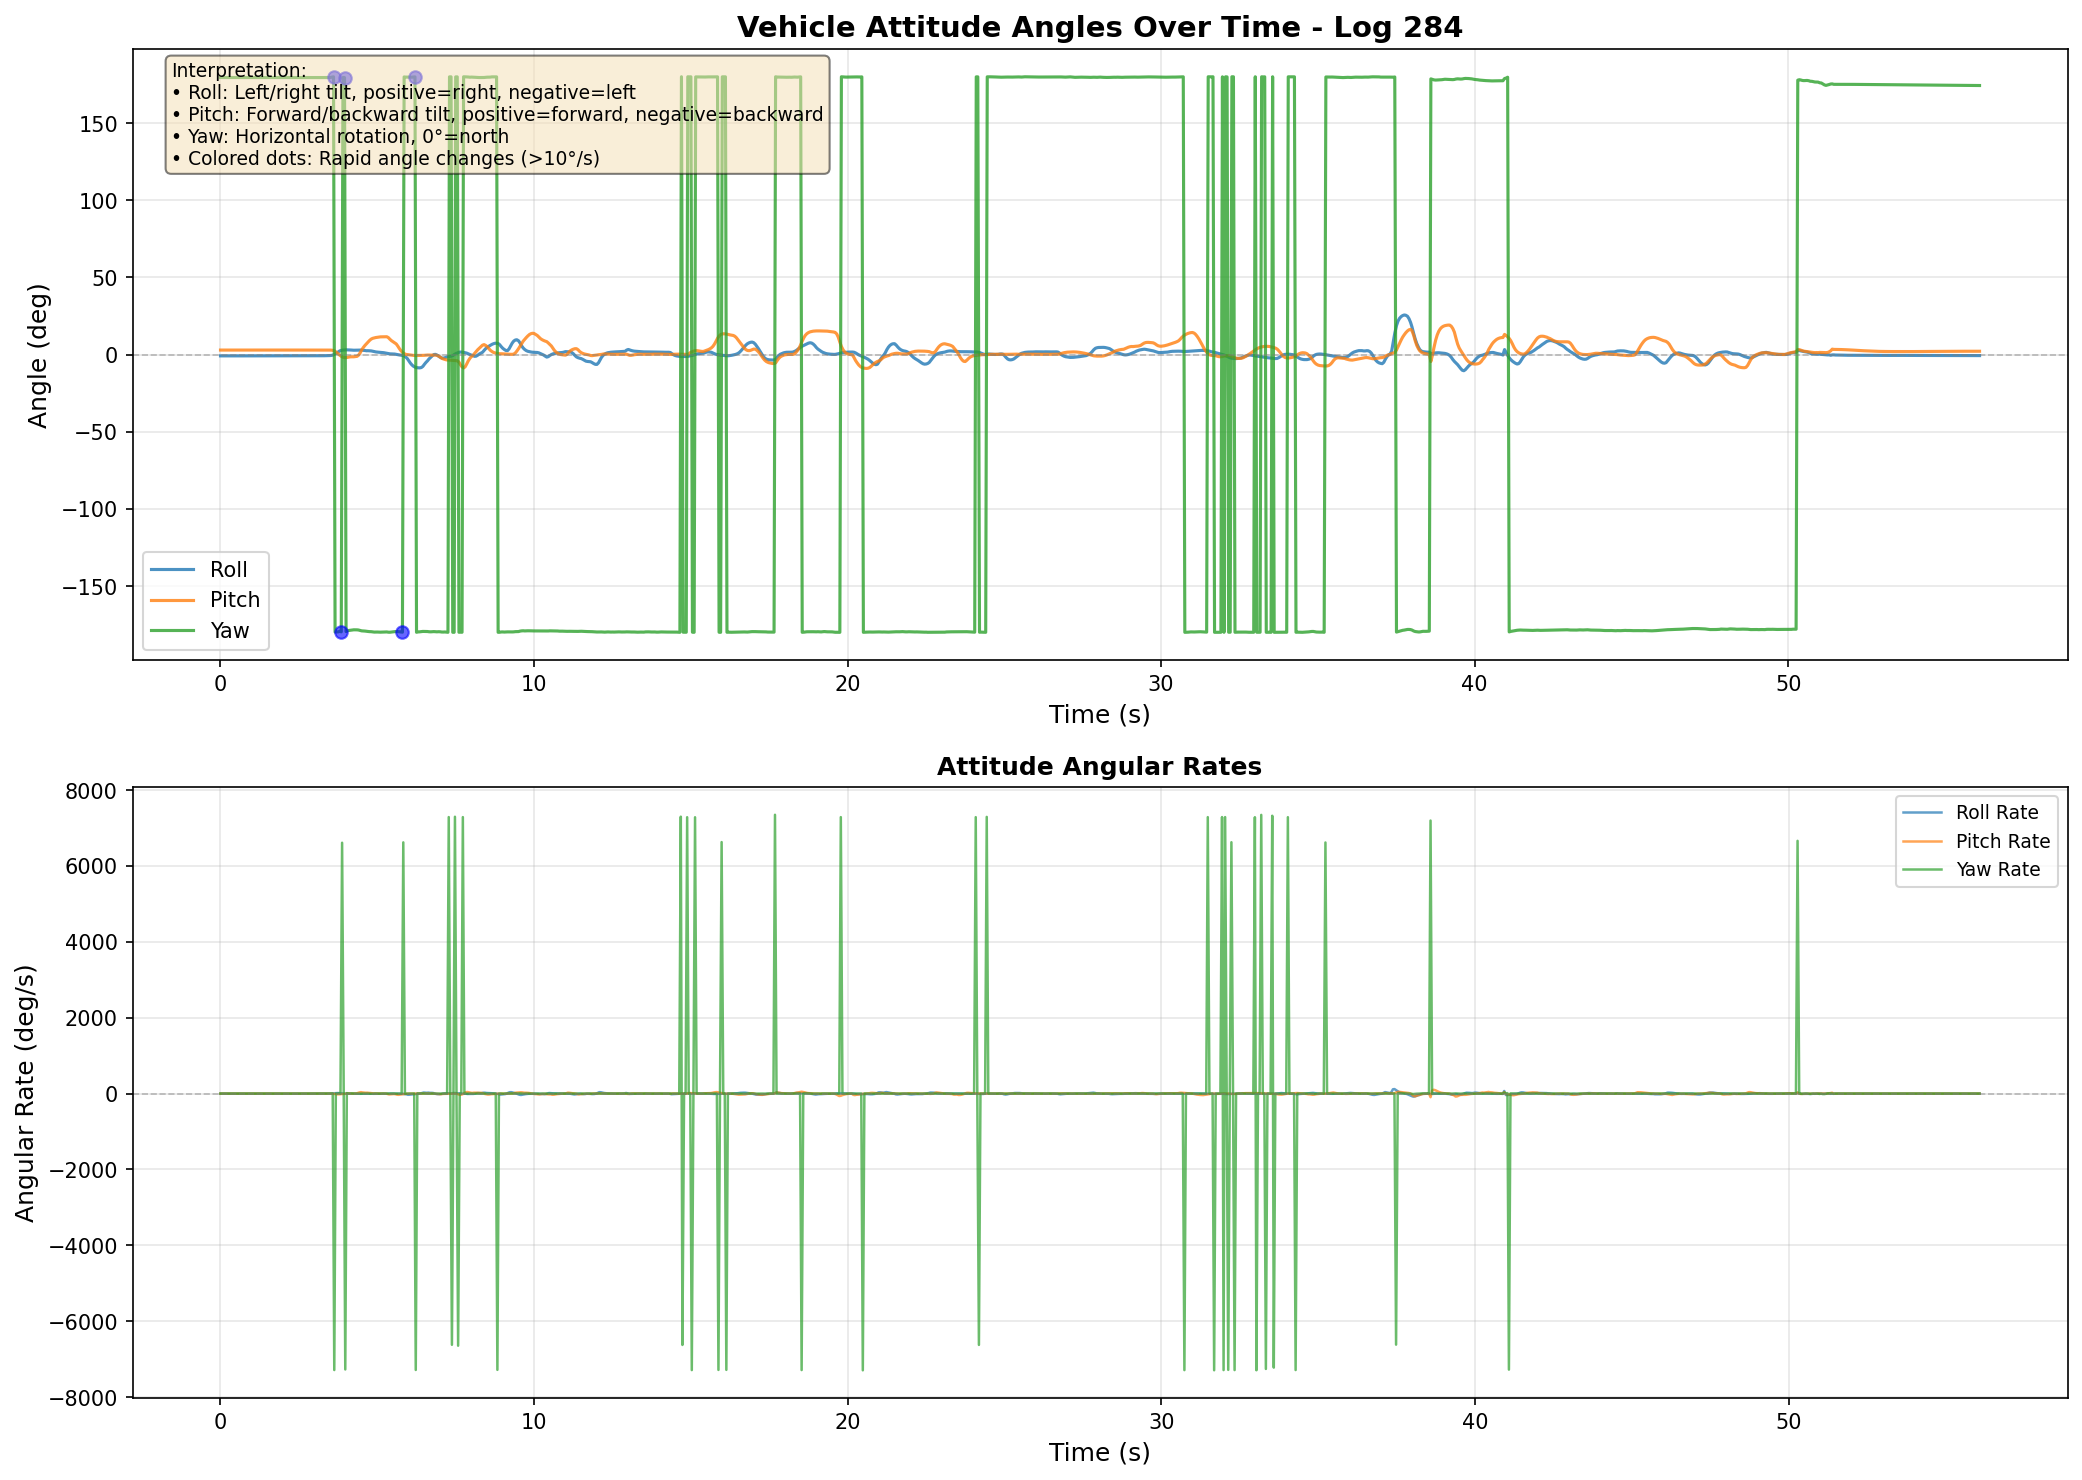Select the Roll Rate legend label
The height and width of the screenshot is (1480, 2082).
[x=1996, y=813]
